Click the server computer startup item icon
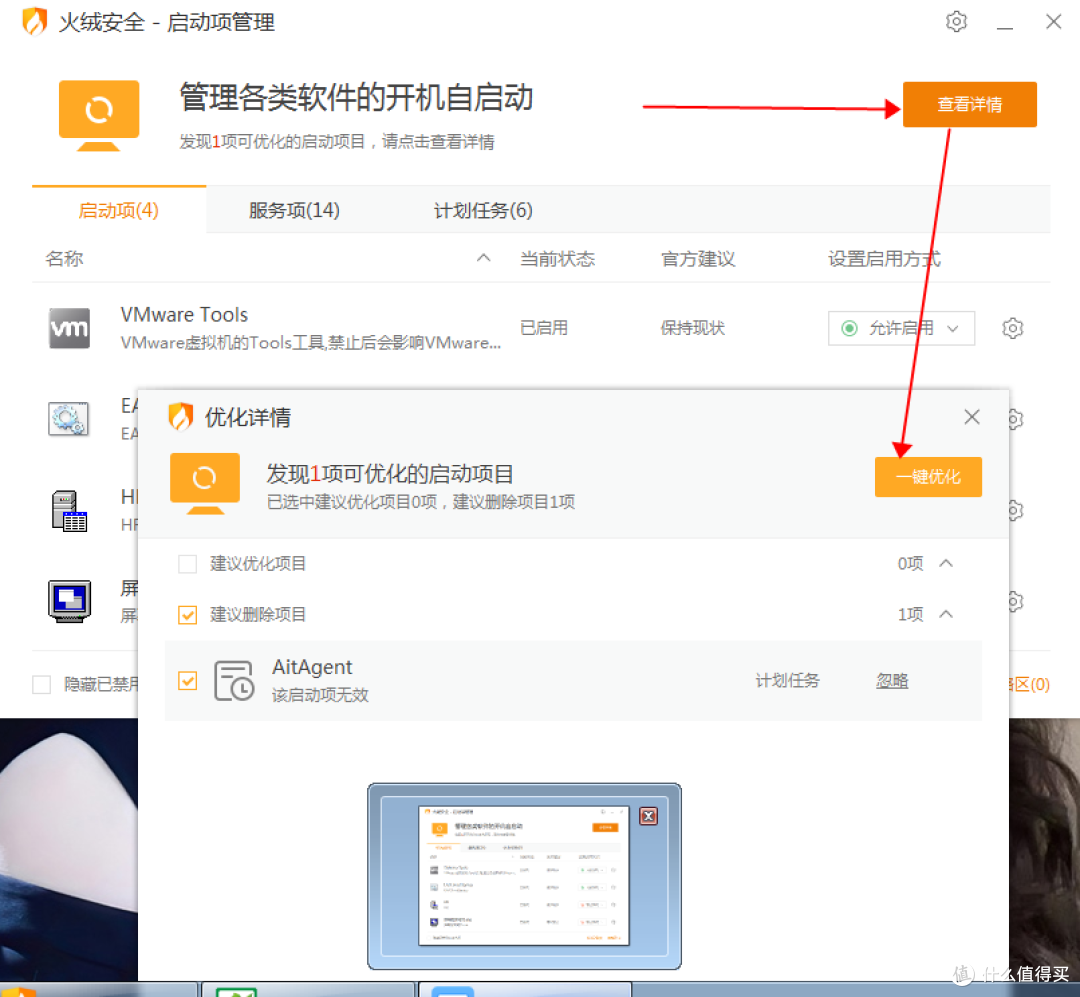 (x=69, y=511)
